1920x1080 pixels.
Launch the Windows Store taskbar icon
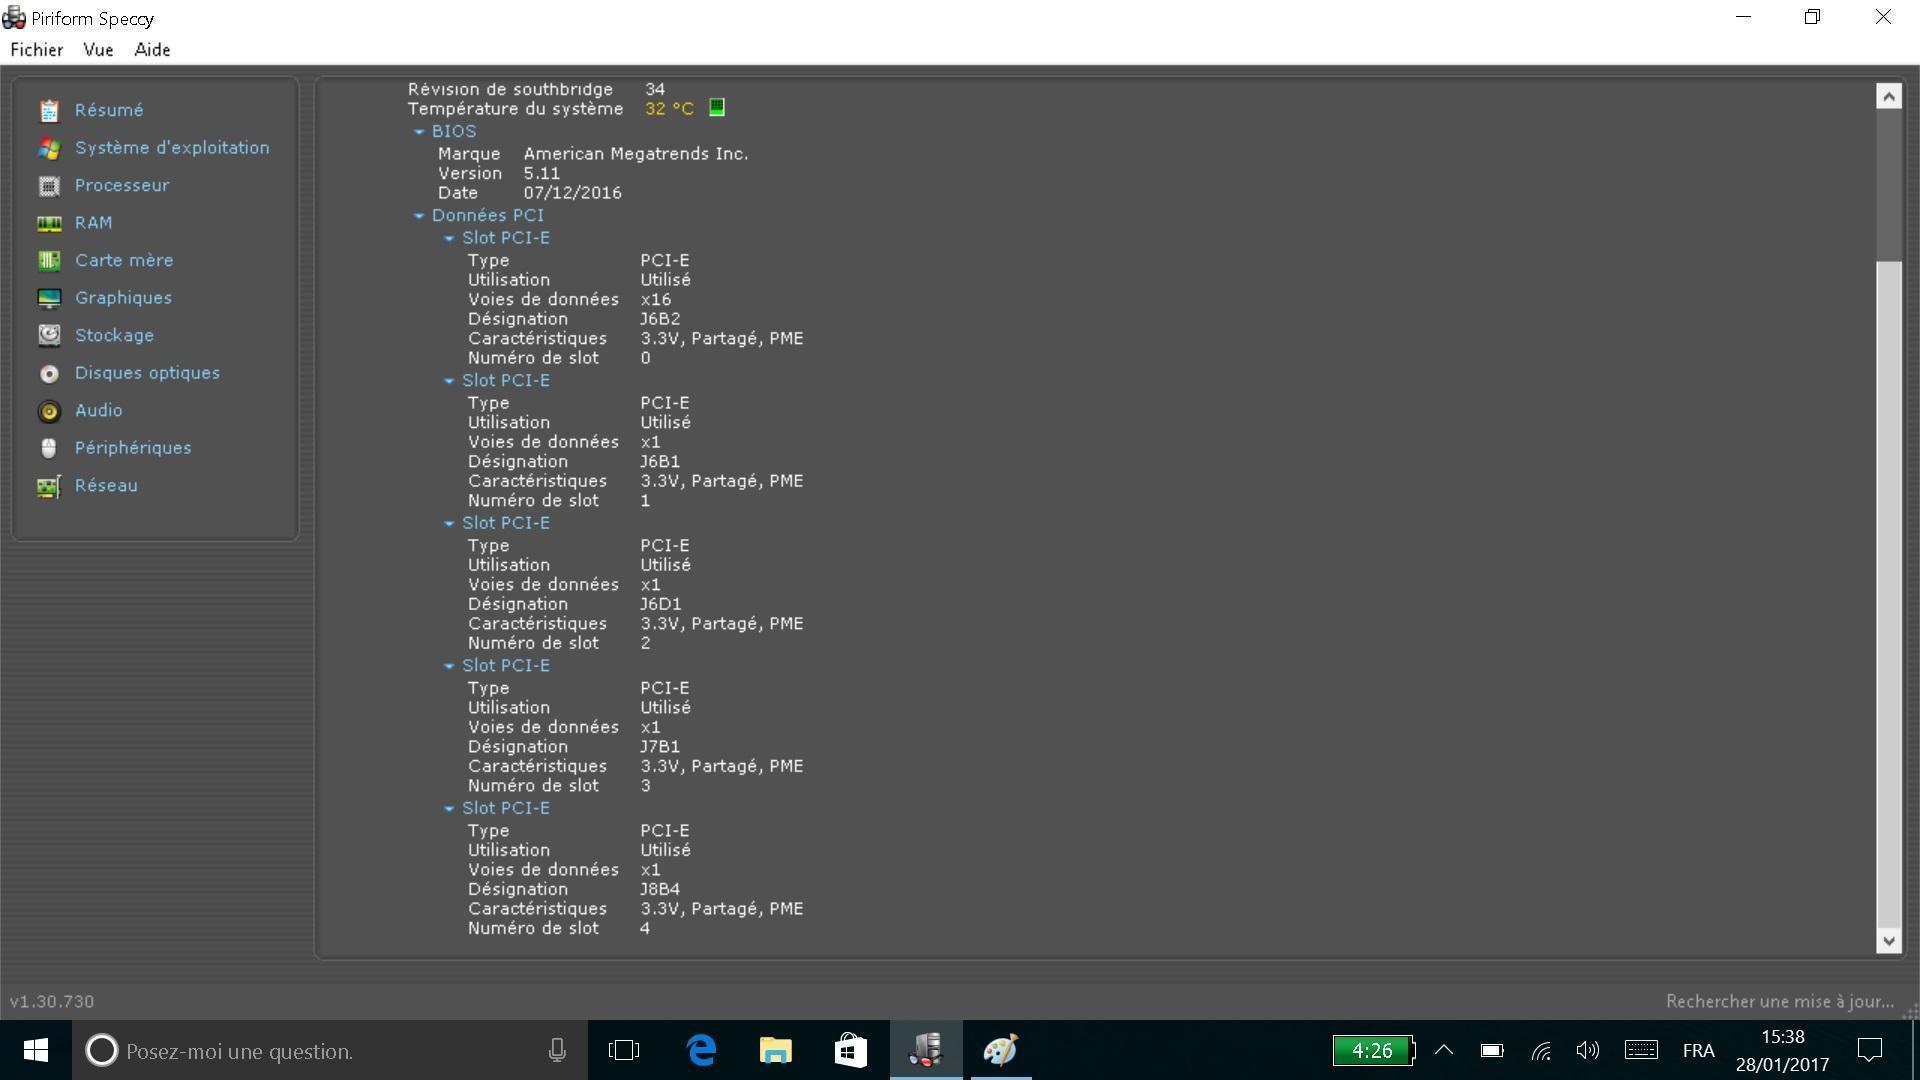pos(851,1050)
